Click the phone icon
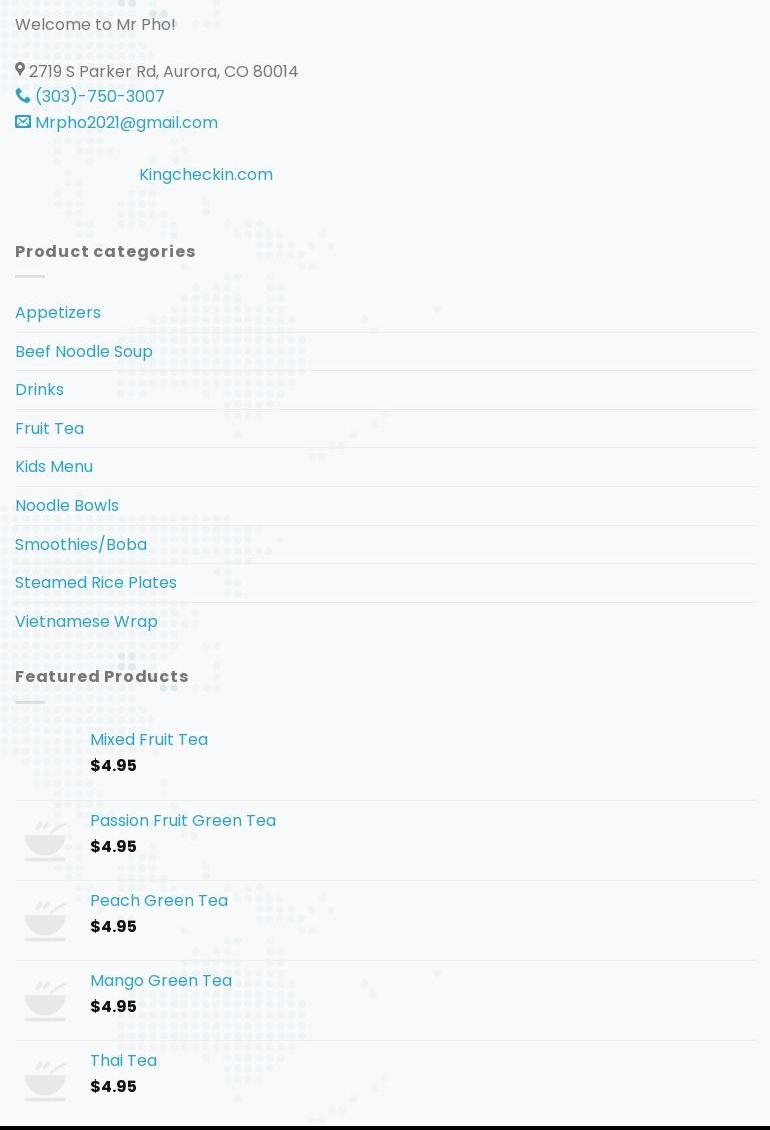 [23, 96]
